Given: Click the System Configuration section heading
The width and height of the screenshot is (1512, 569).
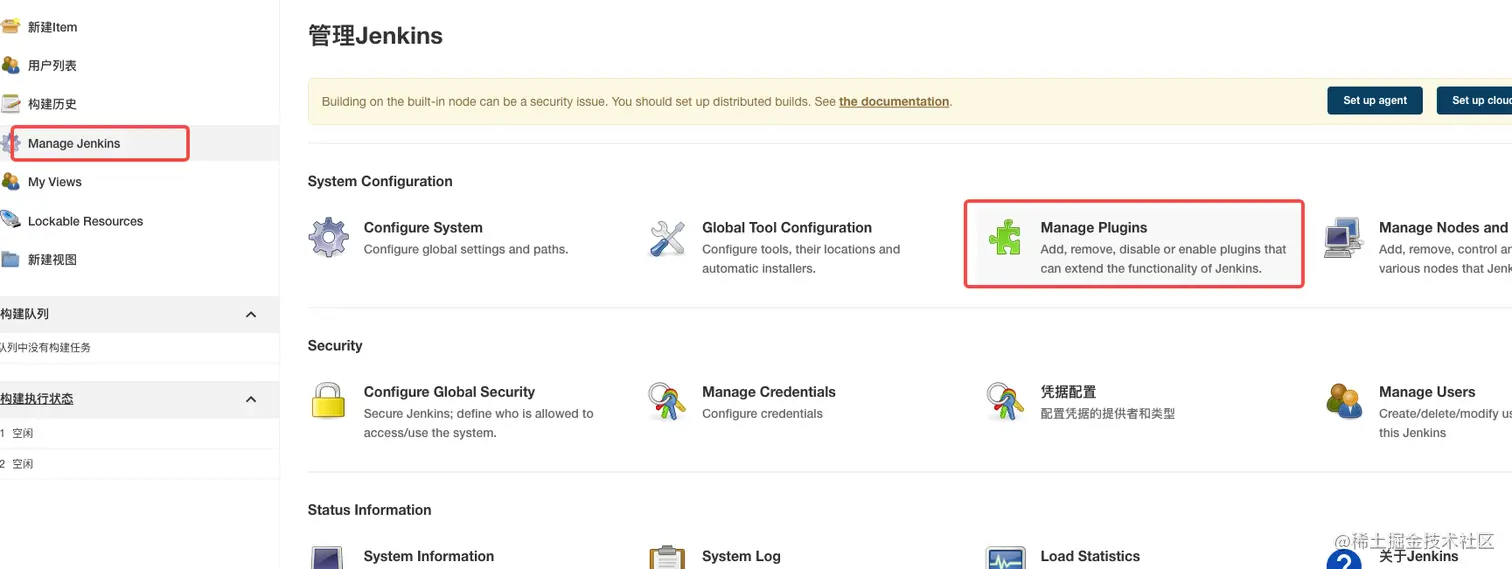Looking at the screenshot, I should [380, 181].
